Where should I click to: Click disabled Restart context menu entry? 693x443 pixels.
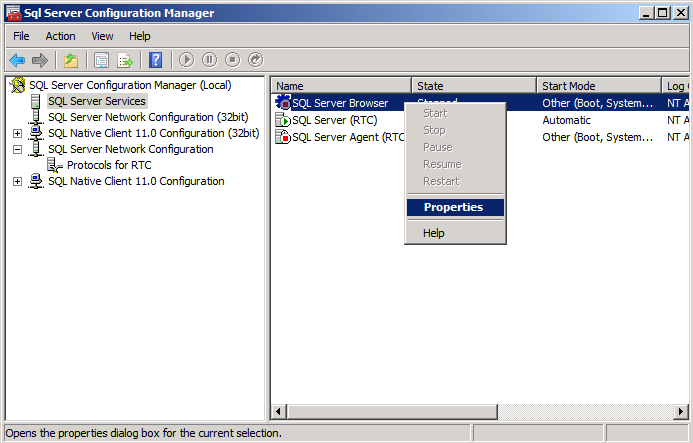point(455,181)
